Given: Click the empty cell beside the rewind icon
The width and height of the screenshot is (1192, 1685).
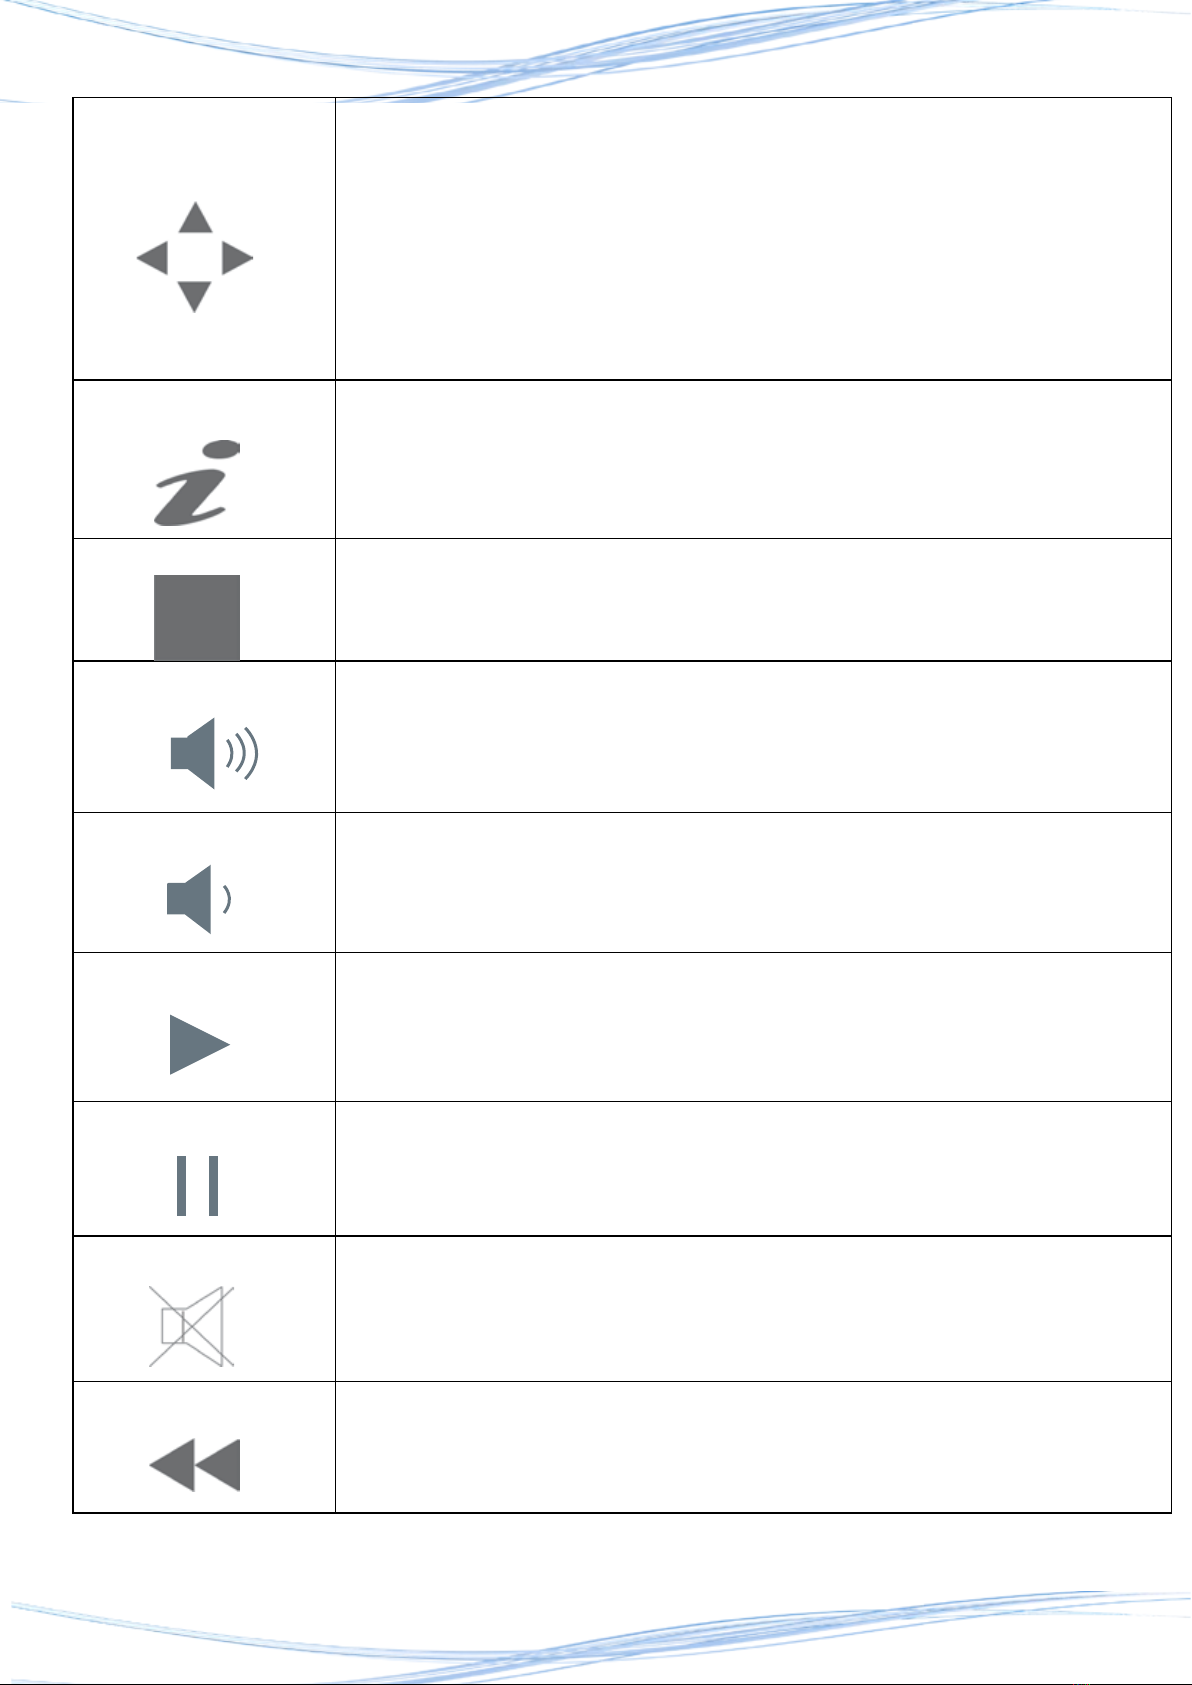Looking at the screenshot, I should pyautogui.click(x=753, y=1447).
